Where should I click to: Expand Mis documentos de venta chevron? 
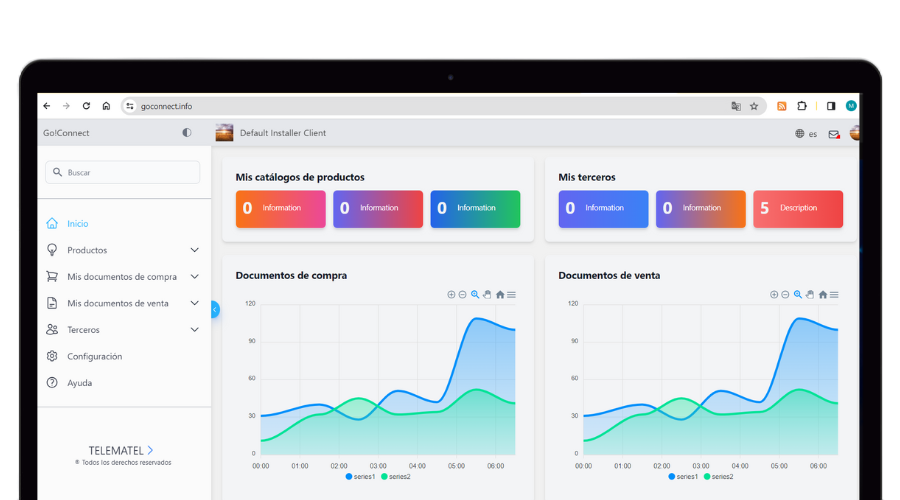(x=195, y=303)
